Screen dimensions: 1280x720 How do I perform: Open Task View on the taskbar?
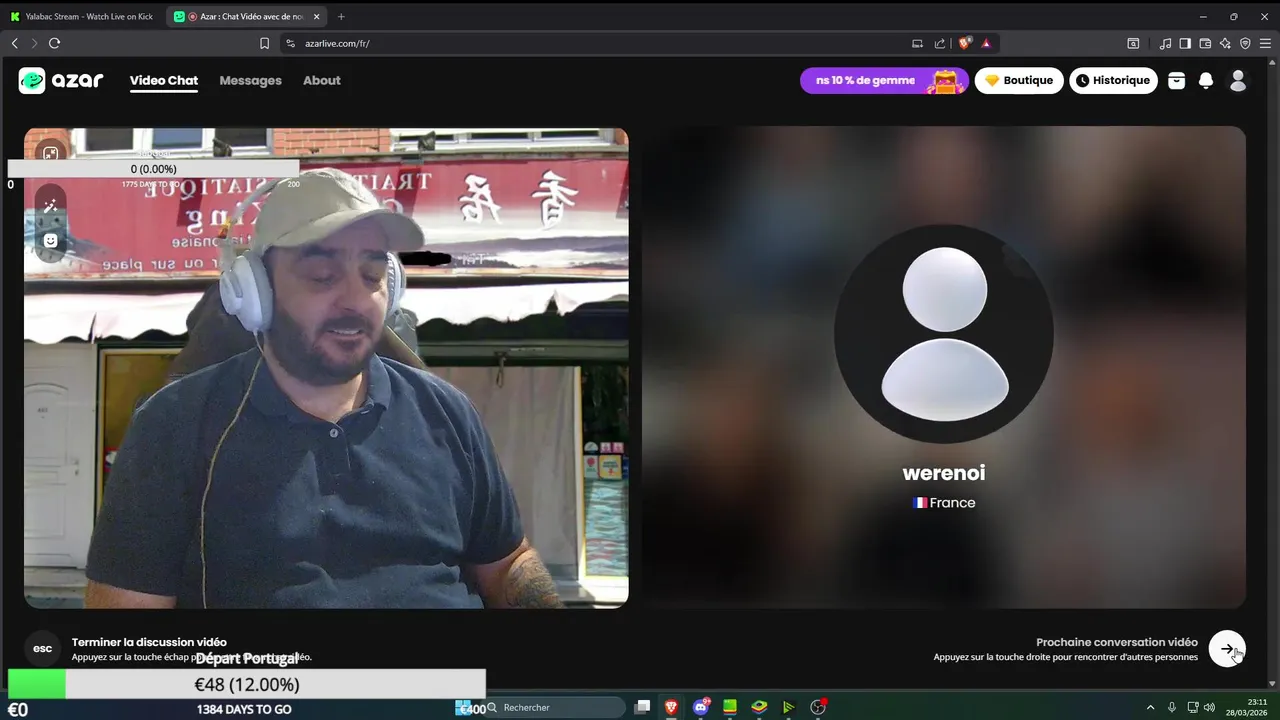point(642,707)
